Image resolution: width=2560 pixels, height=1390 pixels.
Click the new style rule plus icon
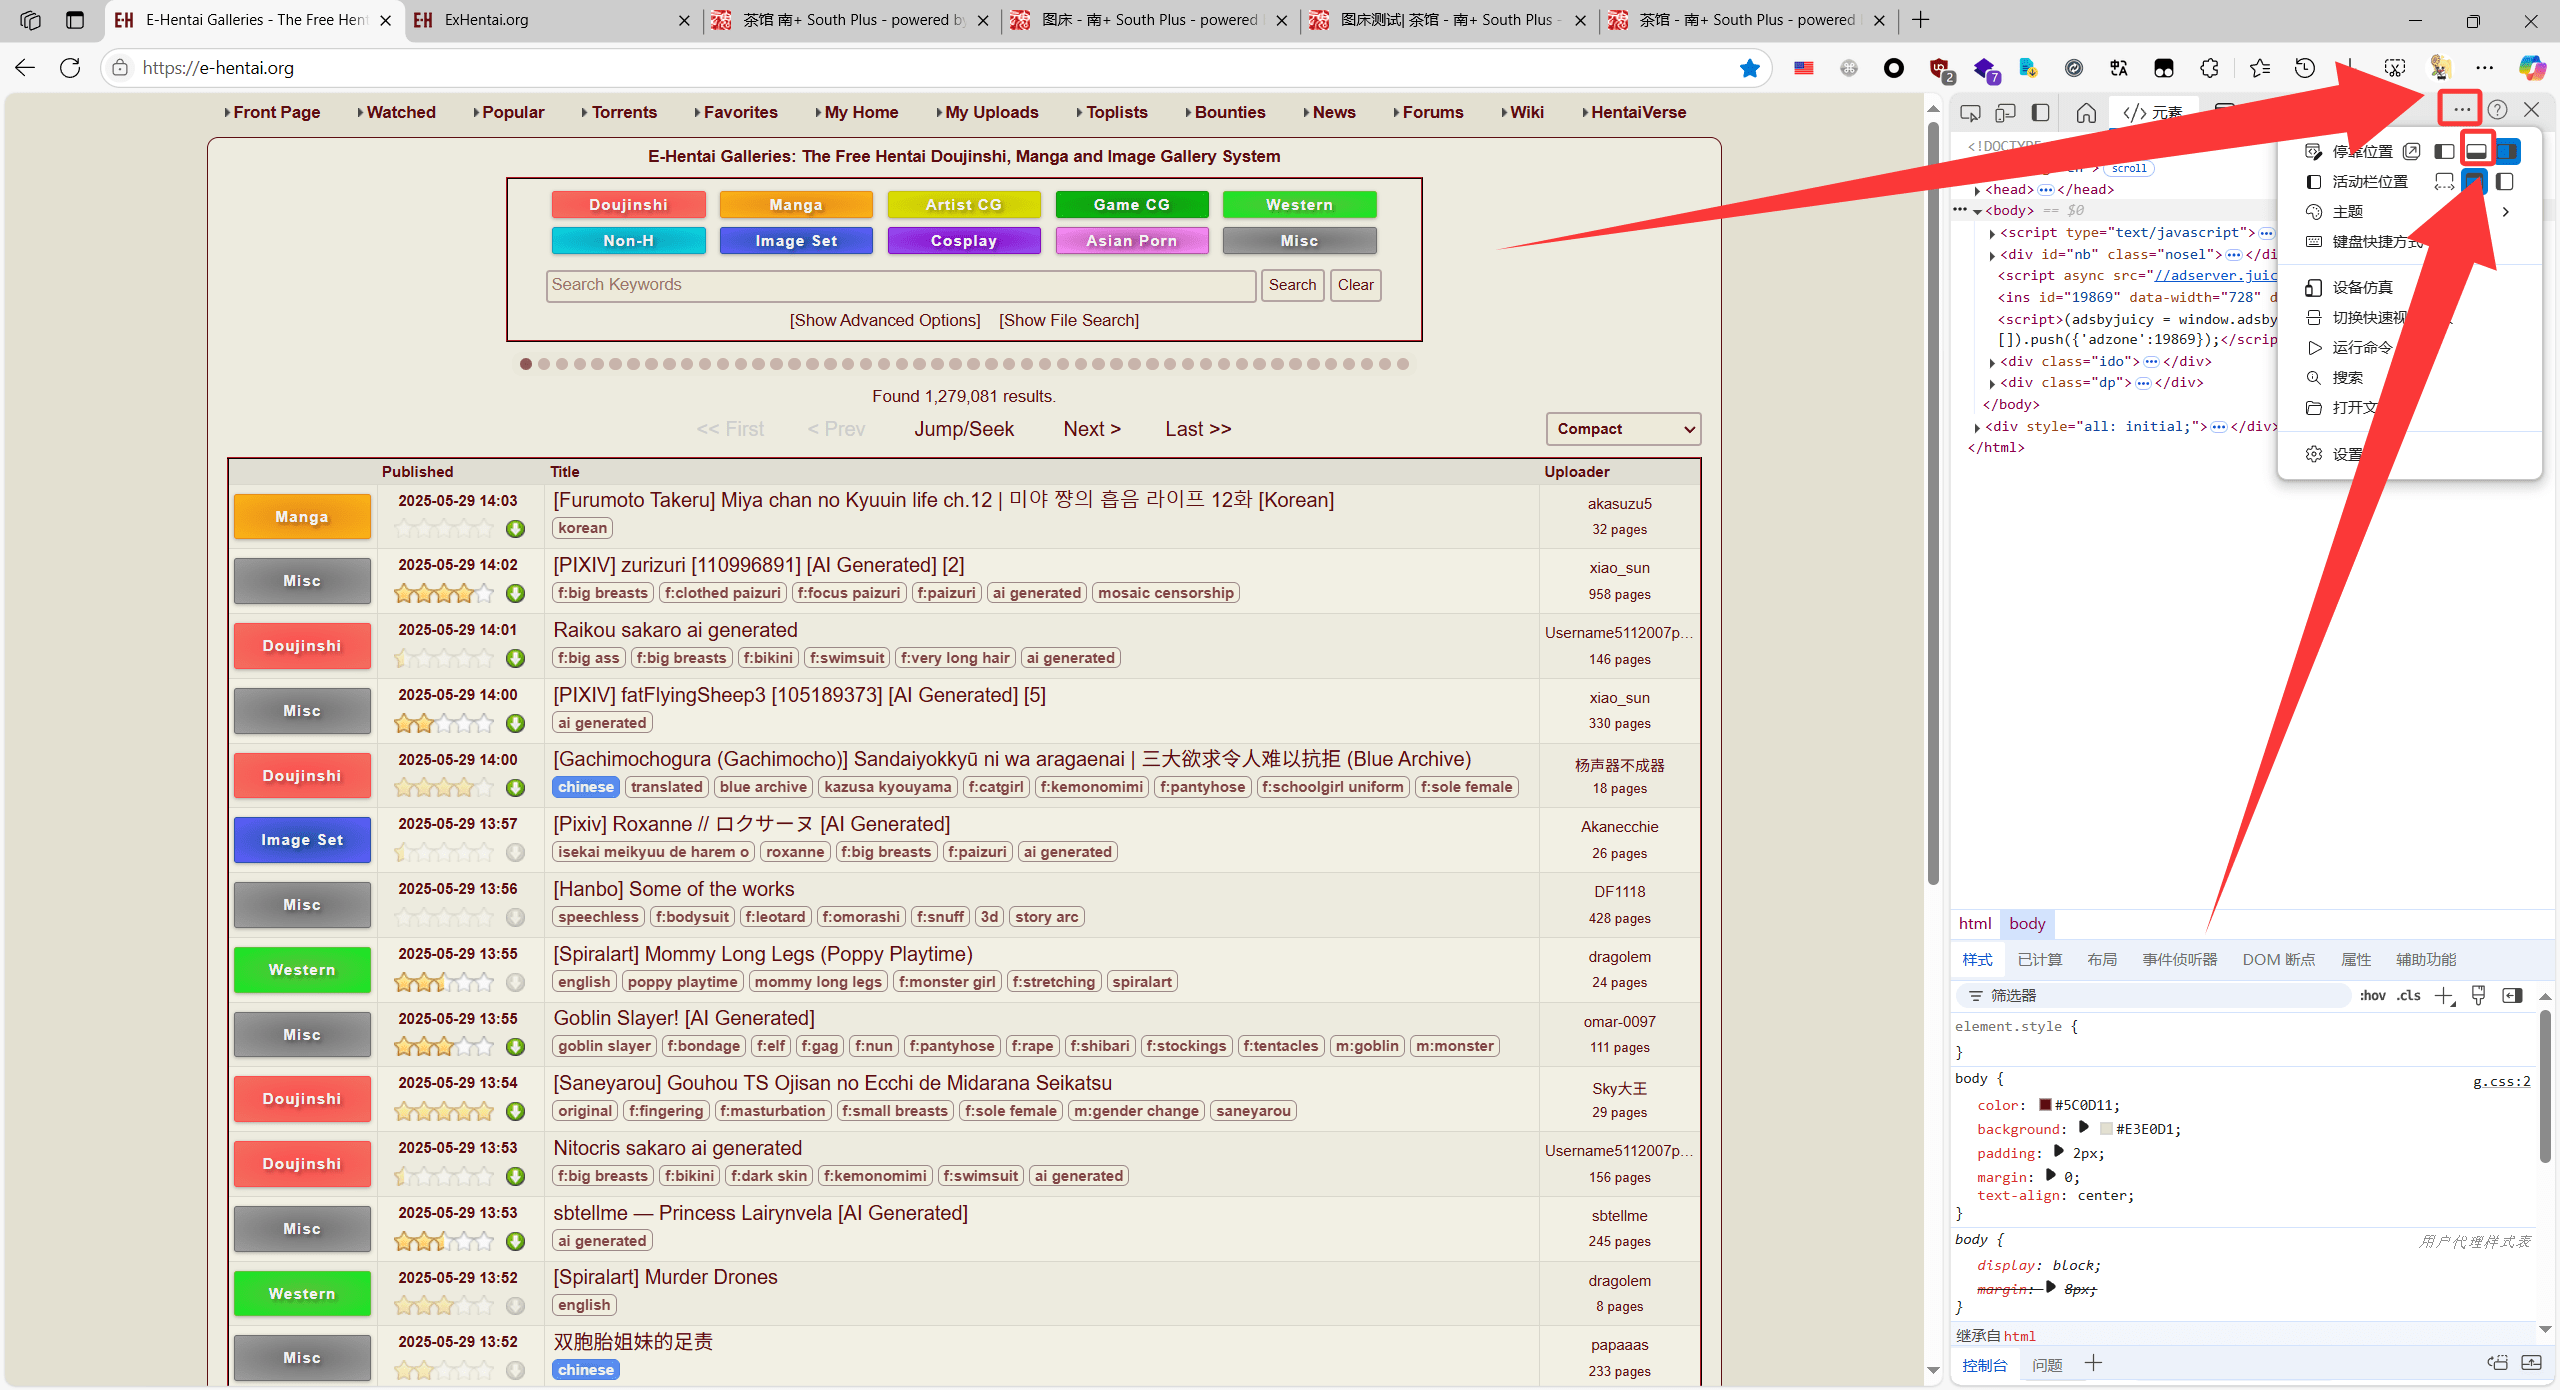click(x=2444, y=996)
